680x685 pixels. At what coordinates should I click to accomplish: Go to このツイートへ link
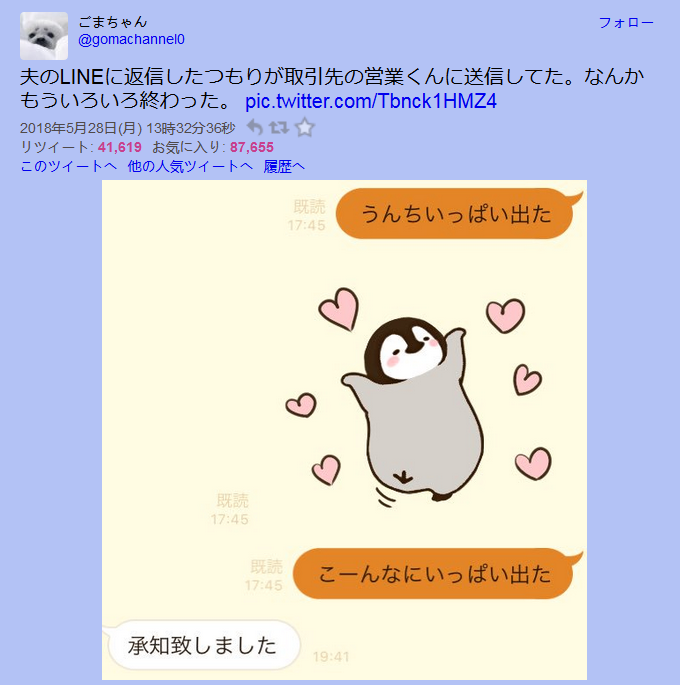pos(69,166)
